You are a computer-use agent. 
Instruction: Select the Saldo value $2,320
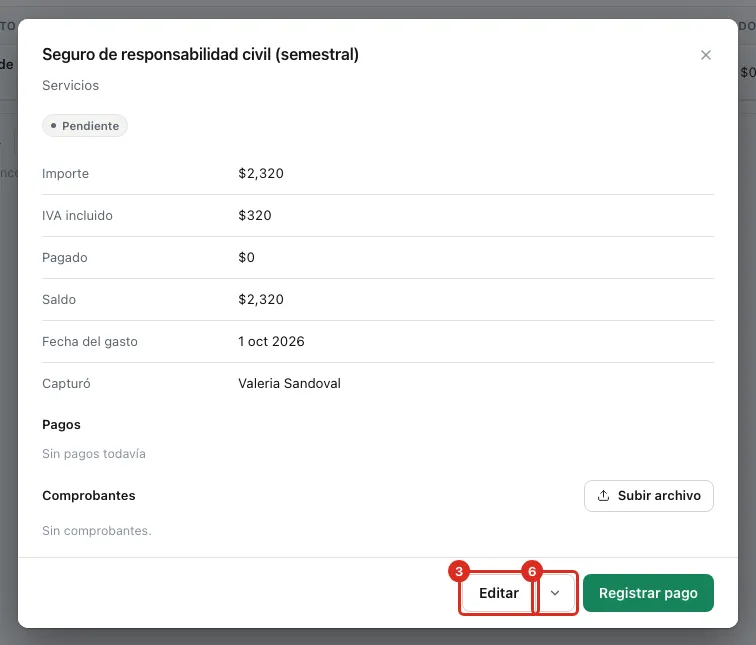point(261,299)
